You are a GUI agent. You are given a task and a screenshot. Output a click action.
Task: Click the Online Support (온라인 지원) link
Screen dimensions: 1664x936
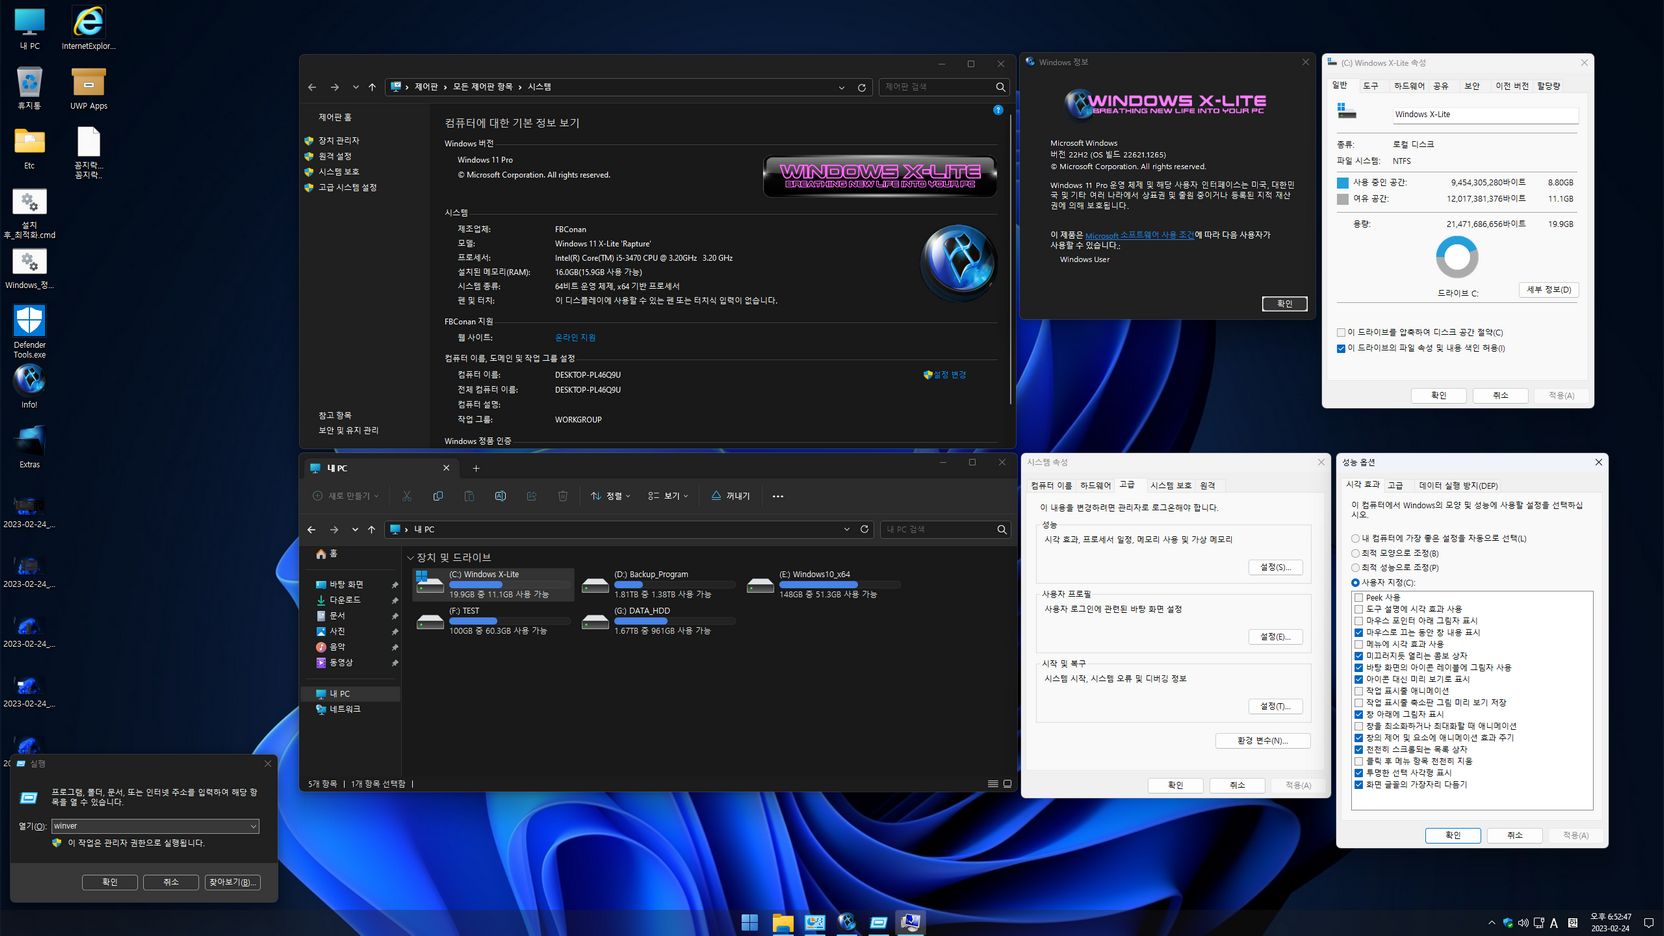575,338
